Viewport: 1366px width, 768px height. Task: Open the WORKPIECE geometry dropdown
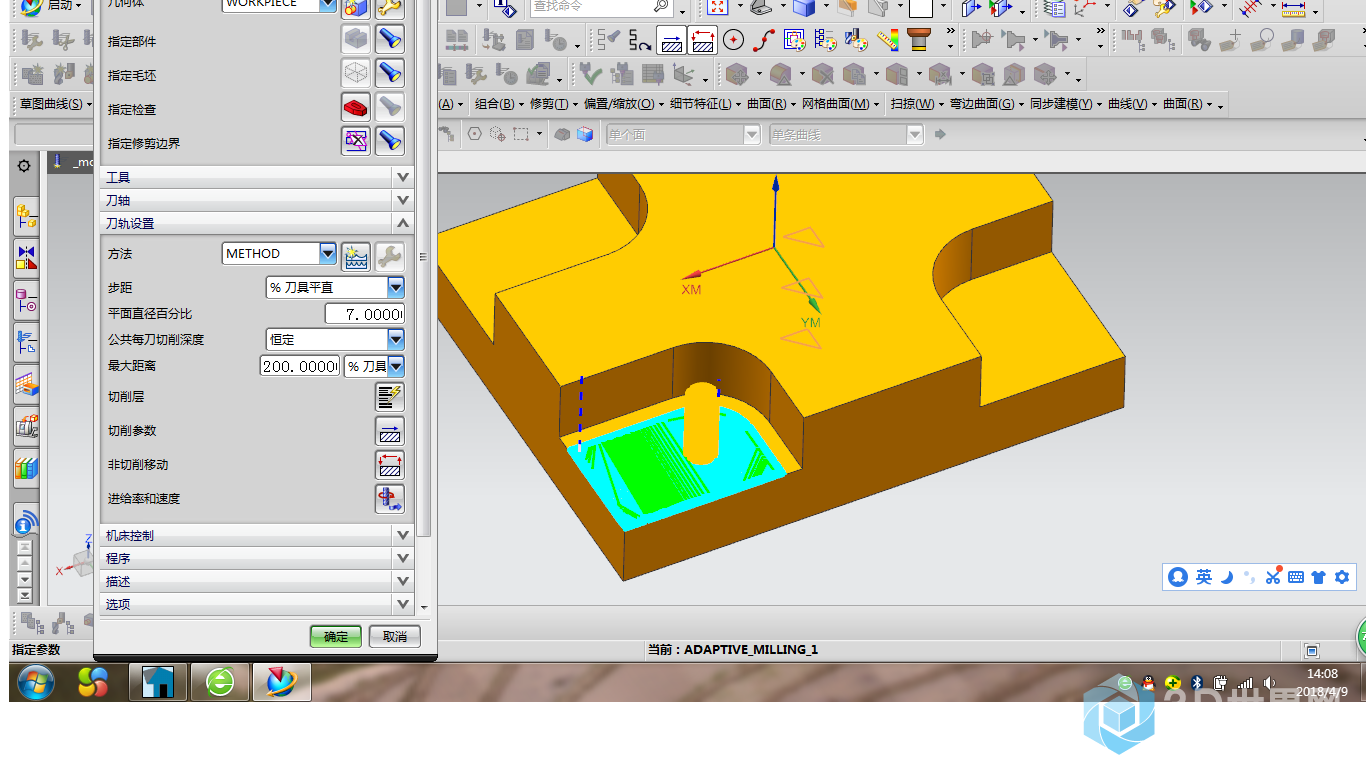click(x=328, y=4)
